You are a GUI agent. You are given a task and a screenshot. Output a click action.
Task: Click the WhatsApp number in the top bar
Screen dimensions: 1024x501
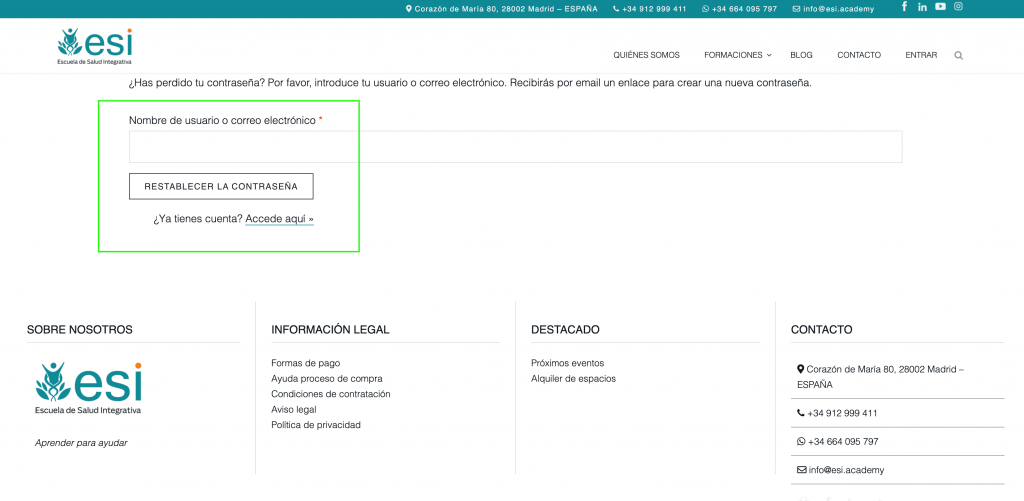pyautogui.click(x=739, y=9)
